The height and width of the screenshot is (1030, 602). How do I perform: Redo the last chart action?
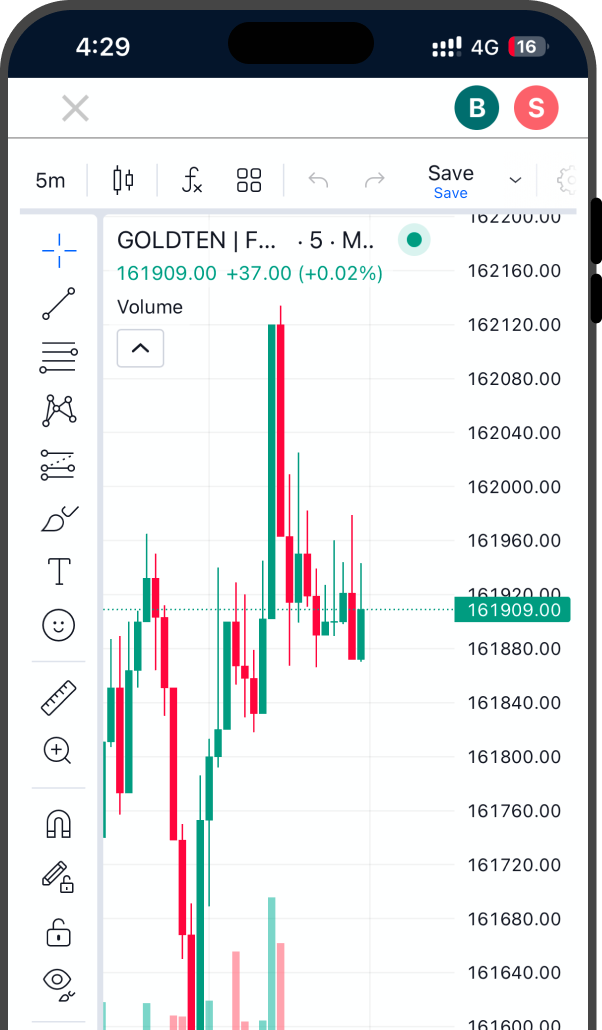pos(375,180)
